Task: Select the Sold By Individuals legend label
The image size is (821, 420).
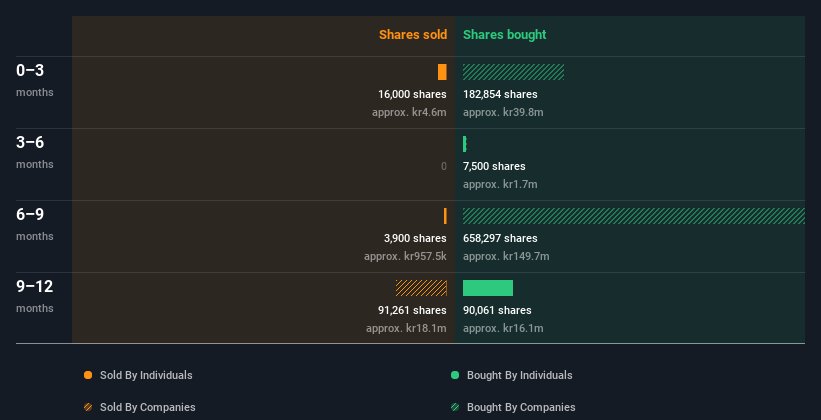Action: [x=146, y=375]
